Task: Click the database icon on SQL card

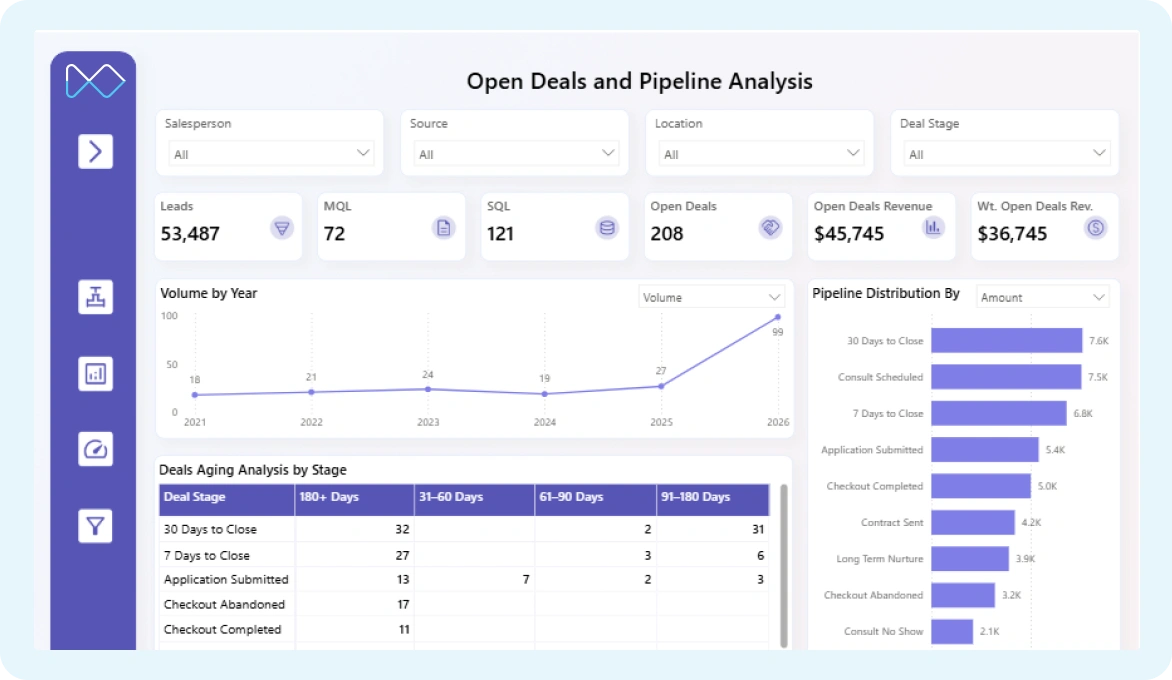Action: [x=607, y=228]
